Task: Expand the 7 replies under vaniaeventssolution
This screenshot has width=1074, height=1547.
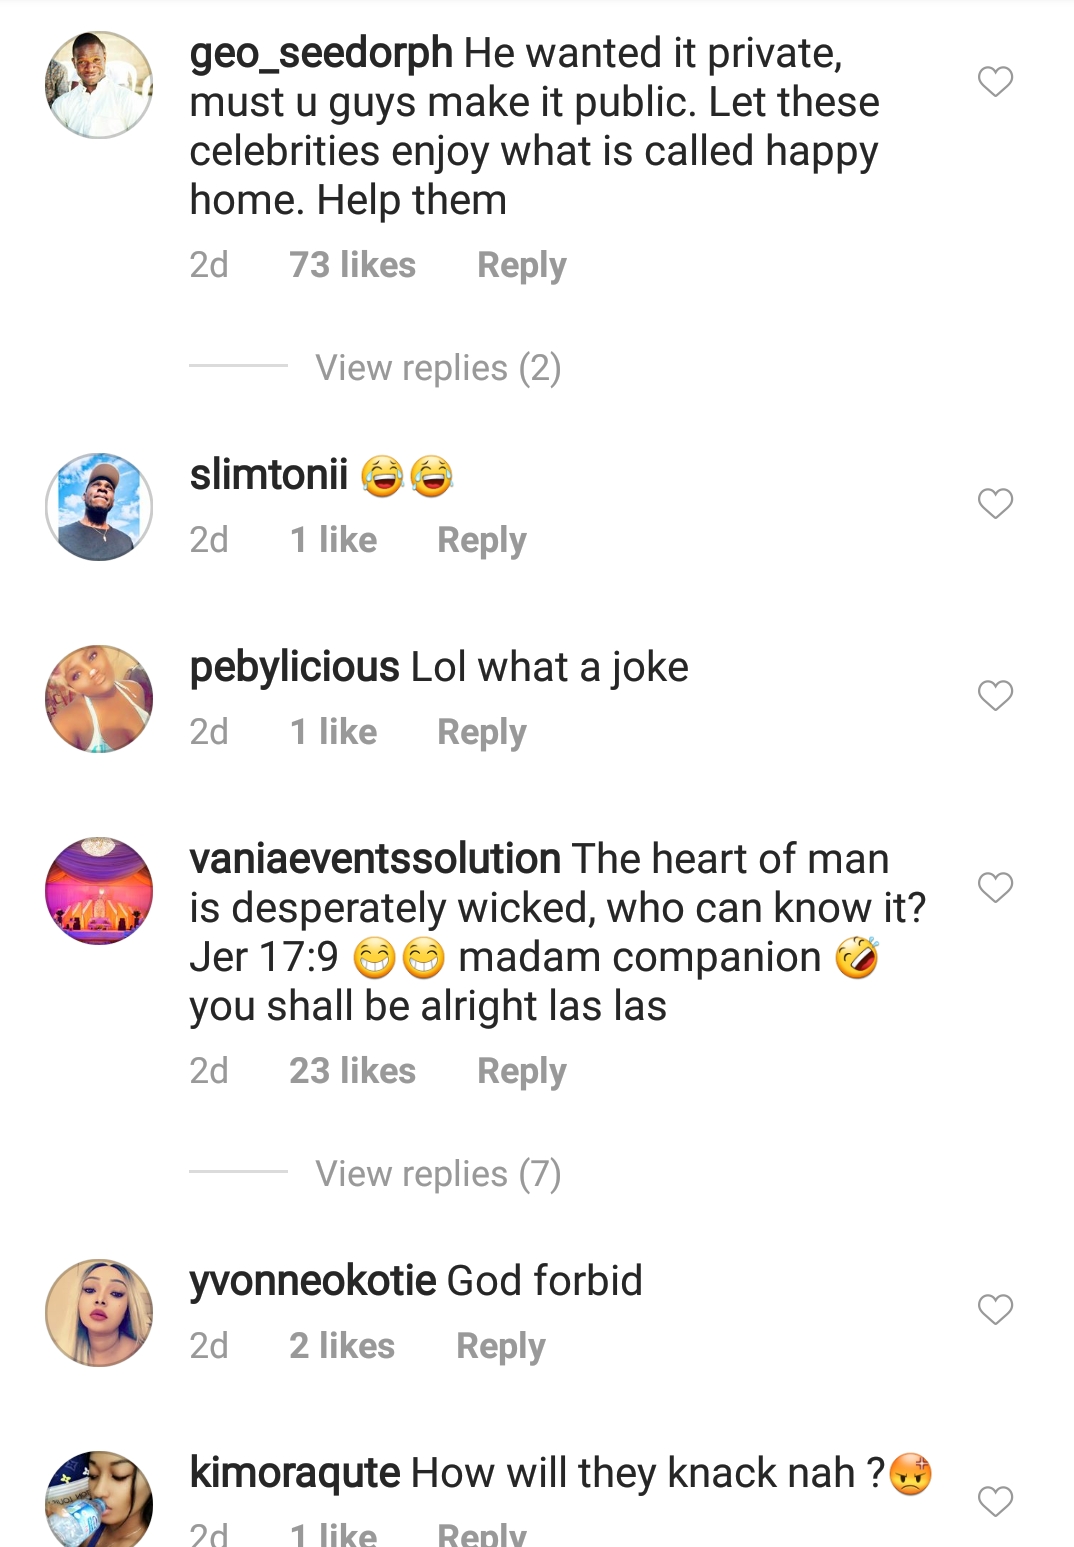Action: coord(438,1174)
